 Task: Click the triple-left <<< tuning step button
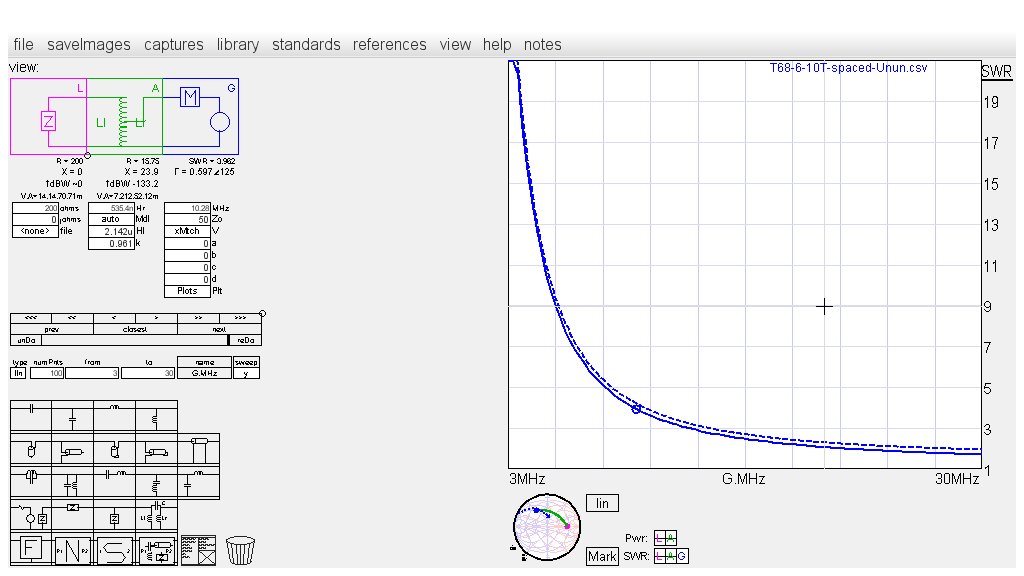pyautogui.click(x=31, y=318)
